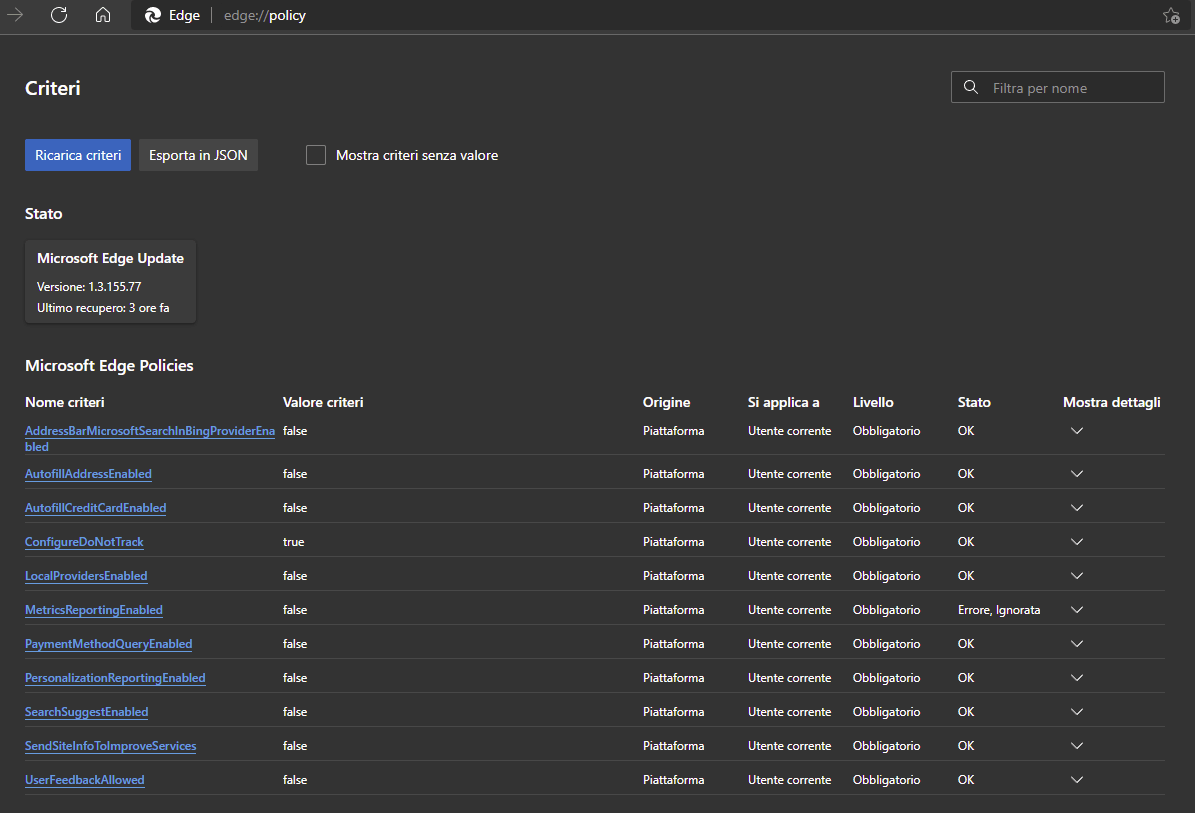
Task: Click the true value of ConfigureDoNotTrack
Action: point(293,542)
